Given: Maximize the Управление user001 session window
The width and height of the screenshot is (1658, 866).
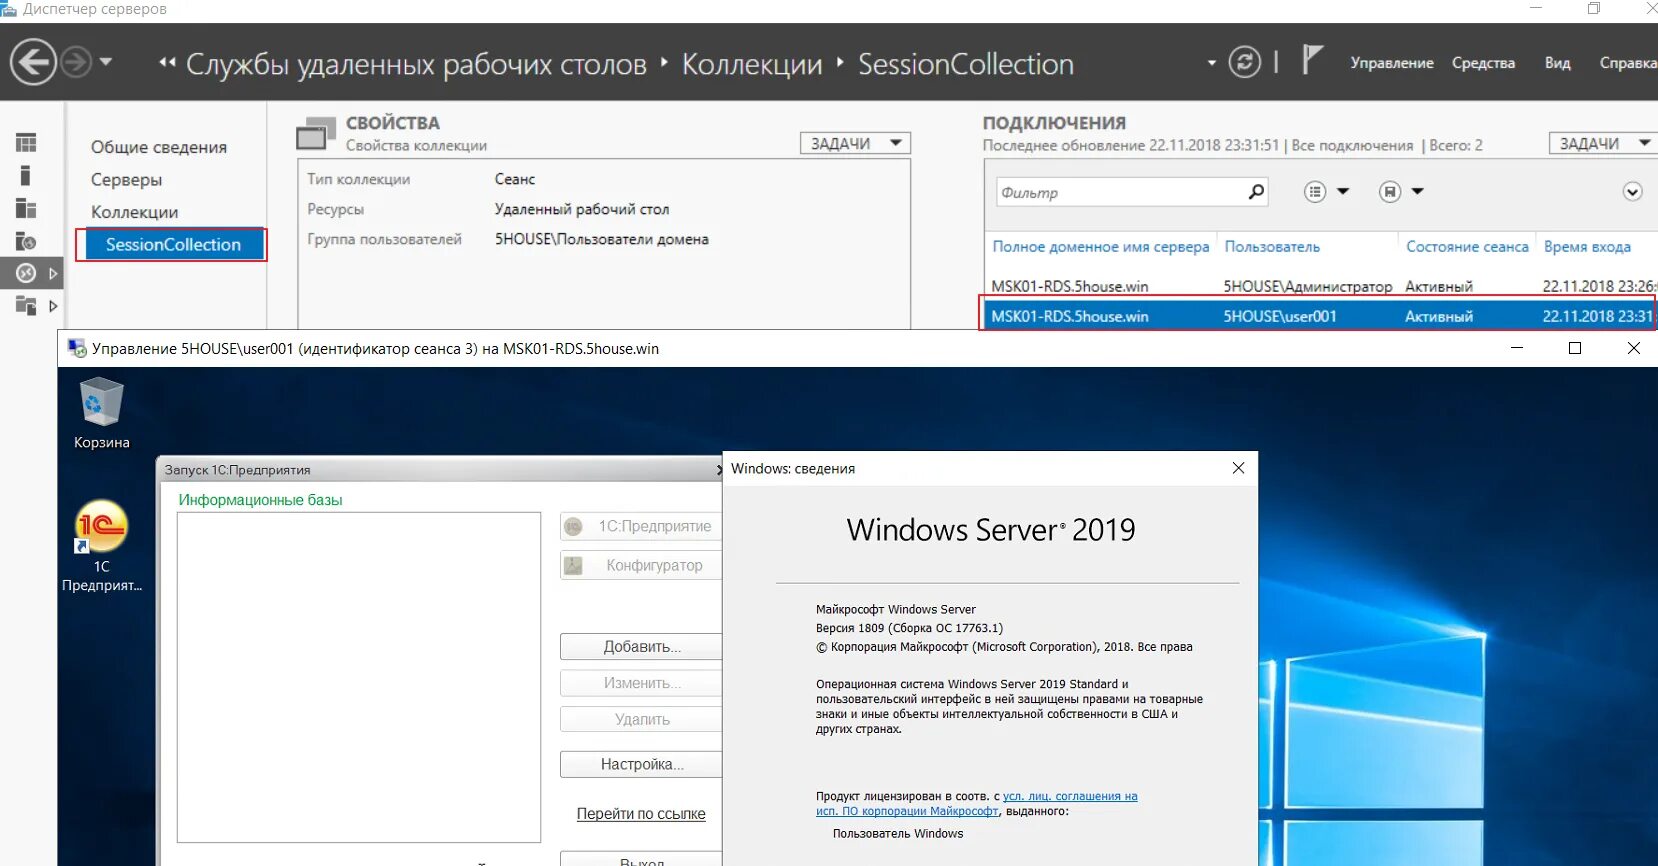Looking at the screenshot, I should 1575,348.
